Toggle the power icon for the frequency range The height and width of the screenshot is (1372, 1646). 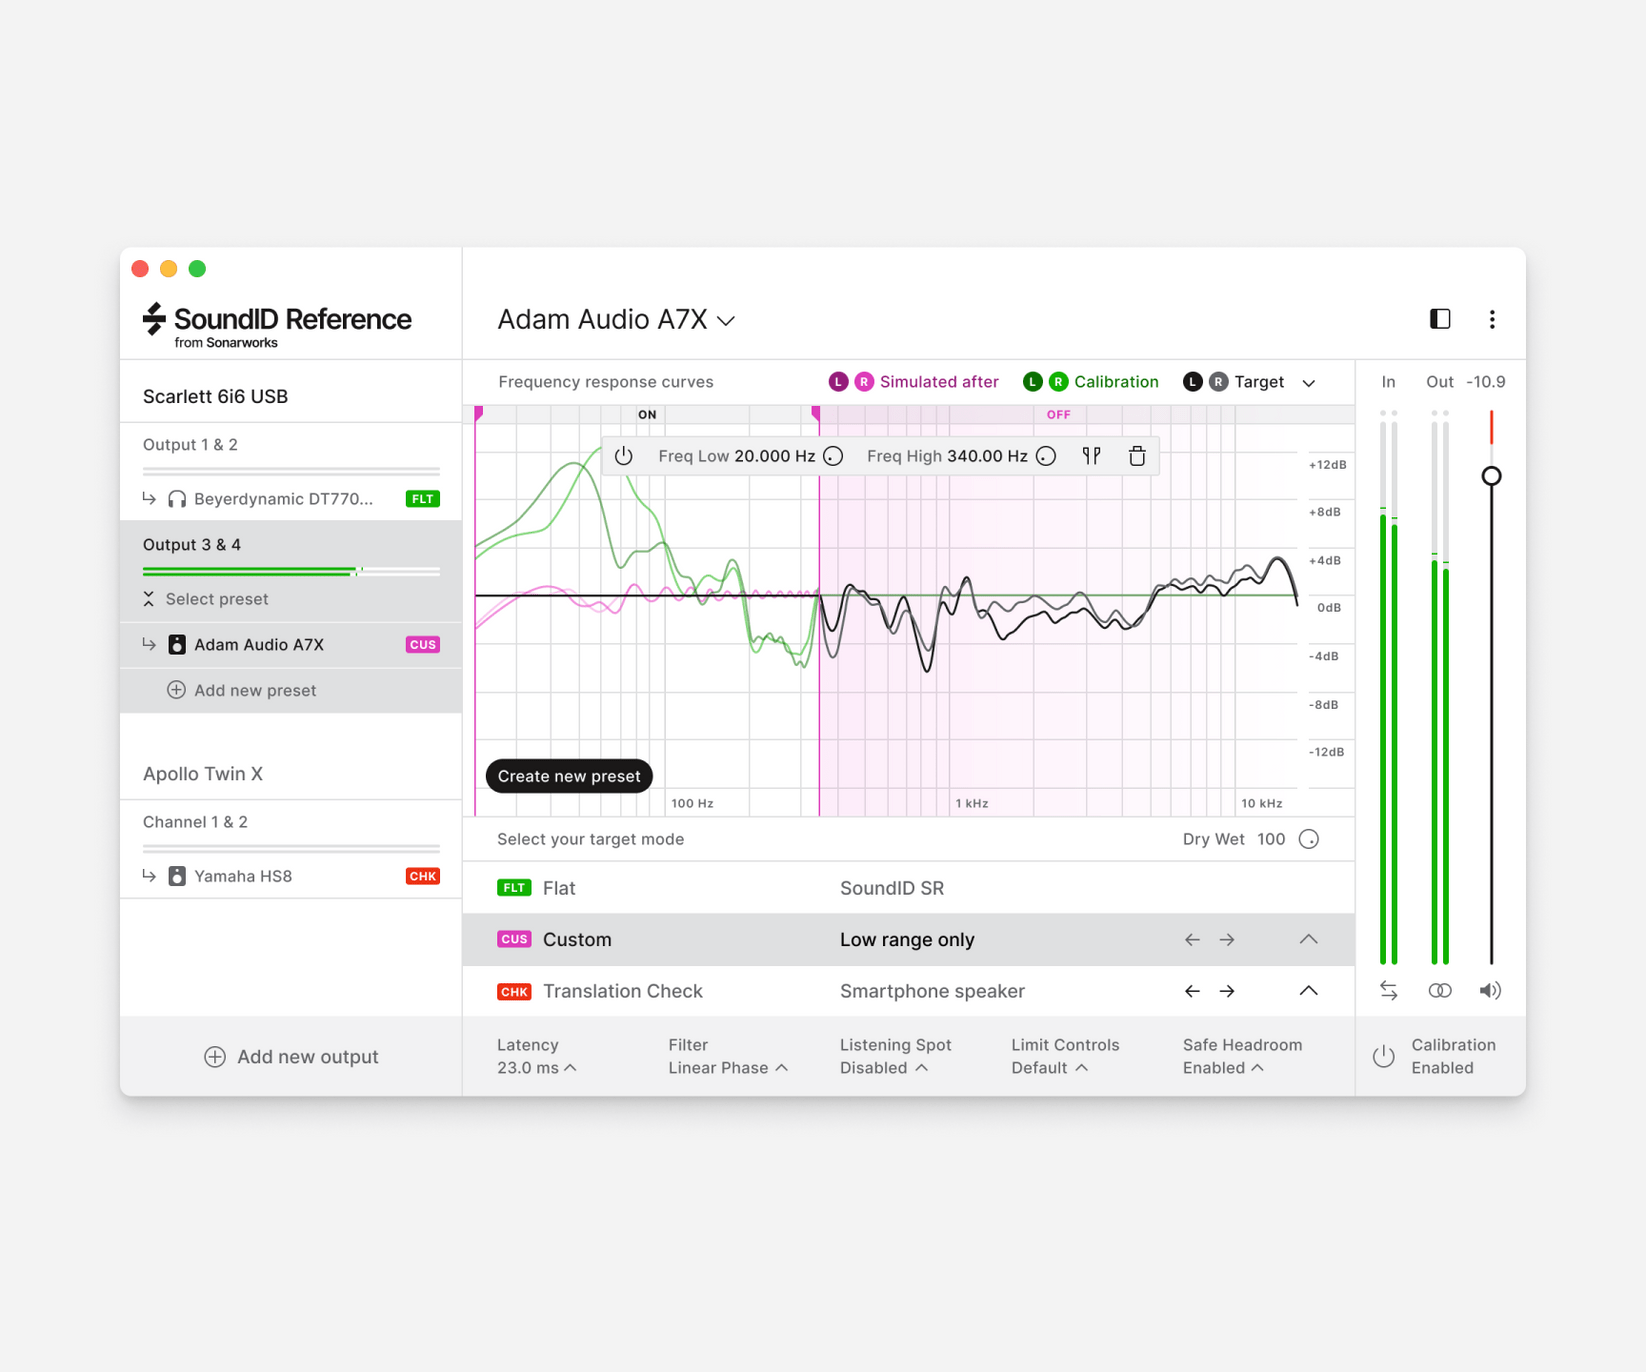[624, 456]
